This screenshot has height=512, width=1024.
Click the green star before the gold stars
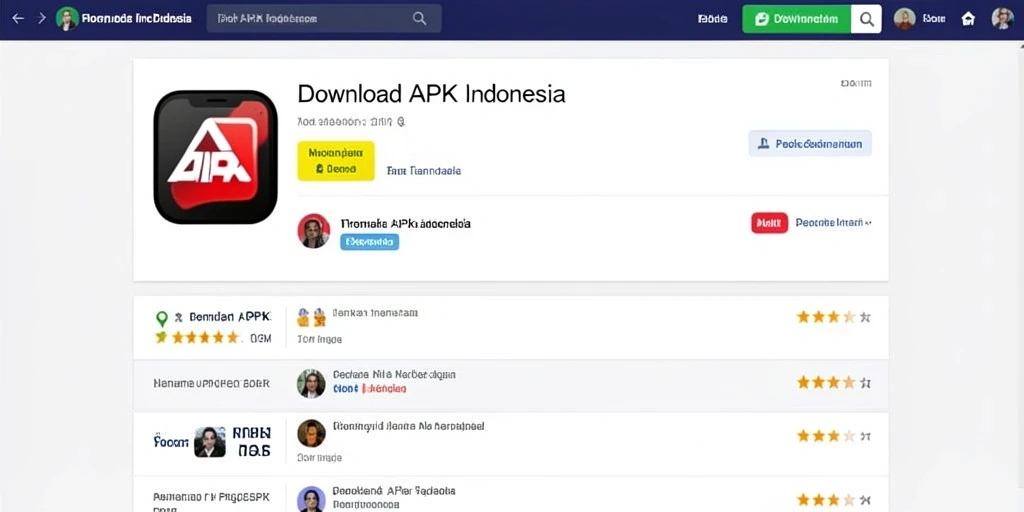coord(161,338)
